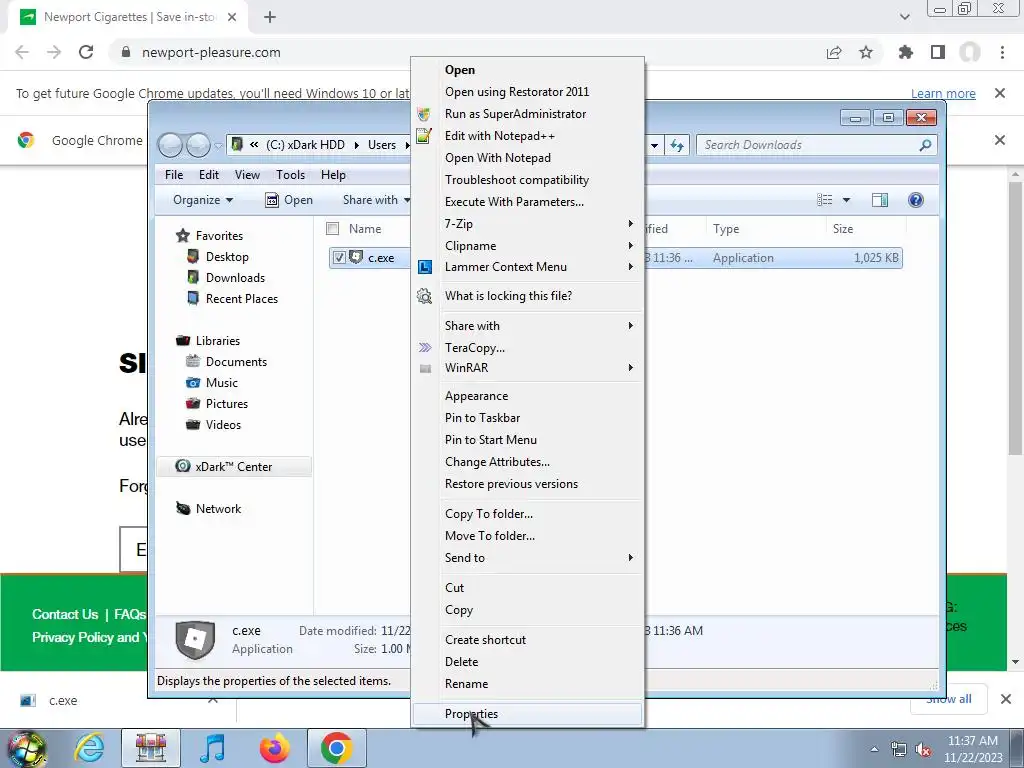The image size is (1024, 768).
Task: Open the Share with toolbar dropdown
Action: pos(376,200)
